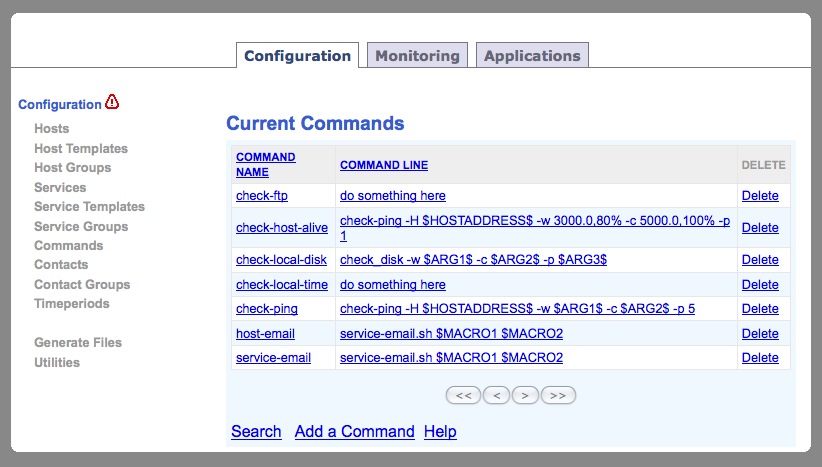Delete the check-ftp command

[760, 196]
